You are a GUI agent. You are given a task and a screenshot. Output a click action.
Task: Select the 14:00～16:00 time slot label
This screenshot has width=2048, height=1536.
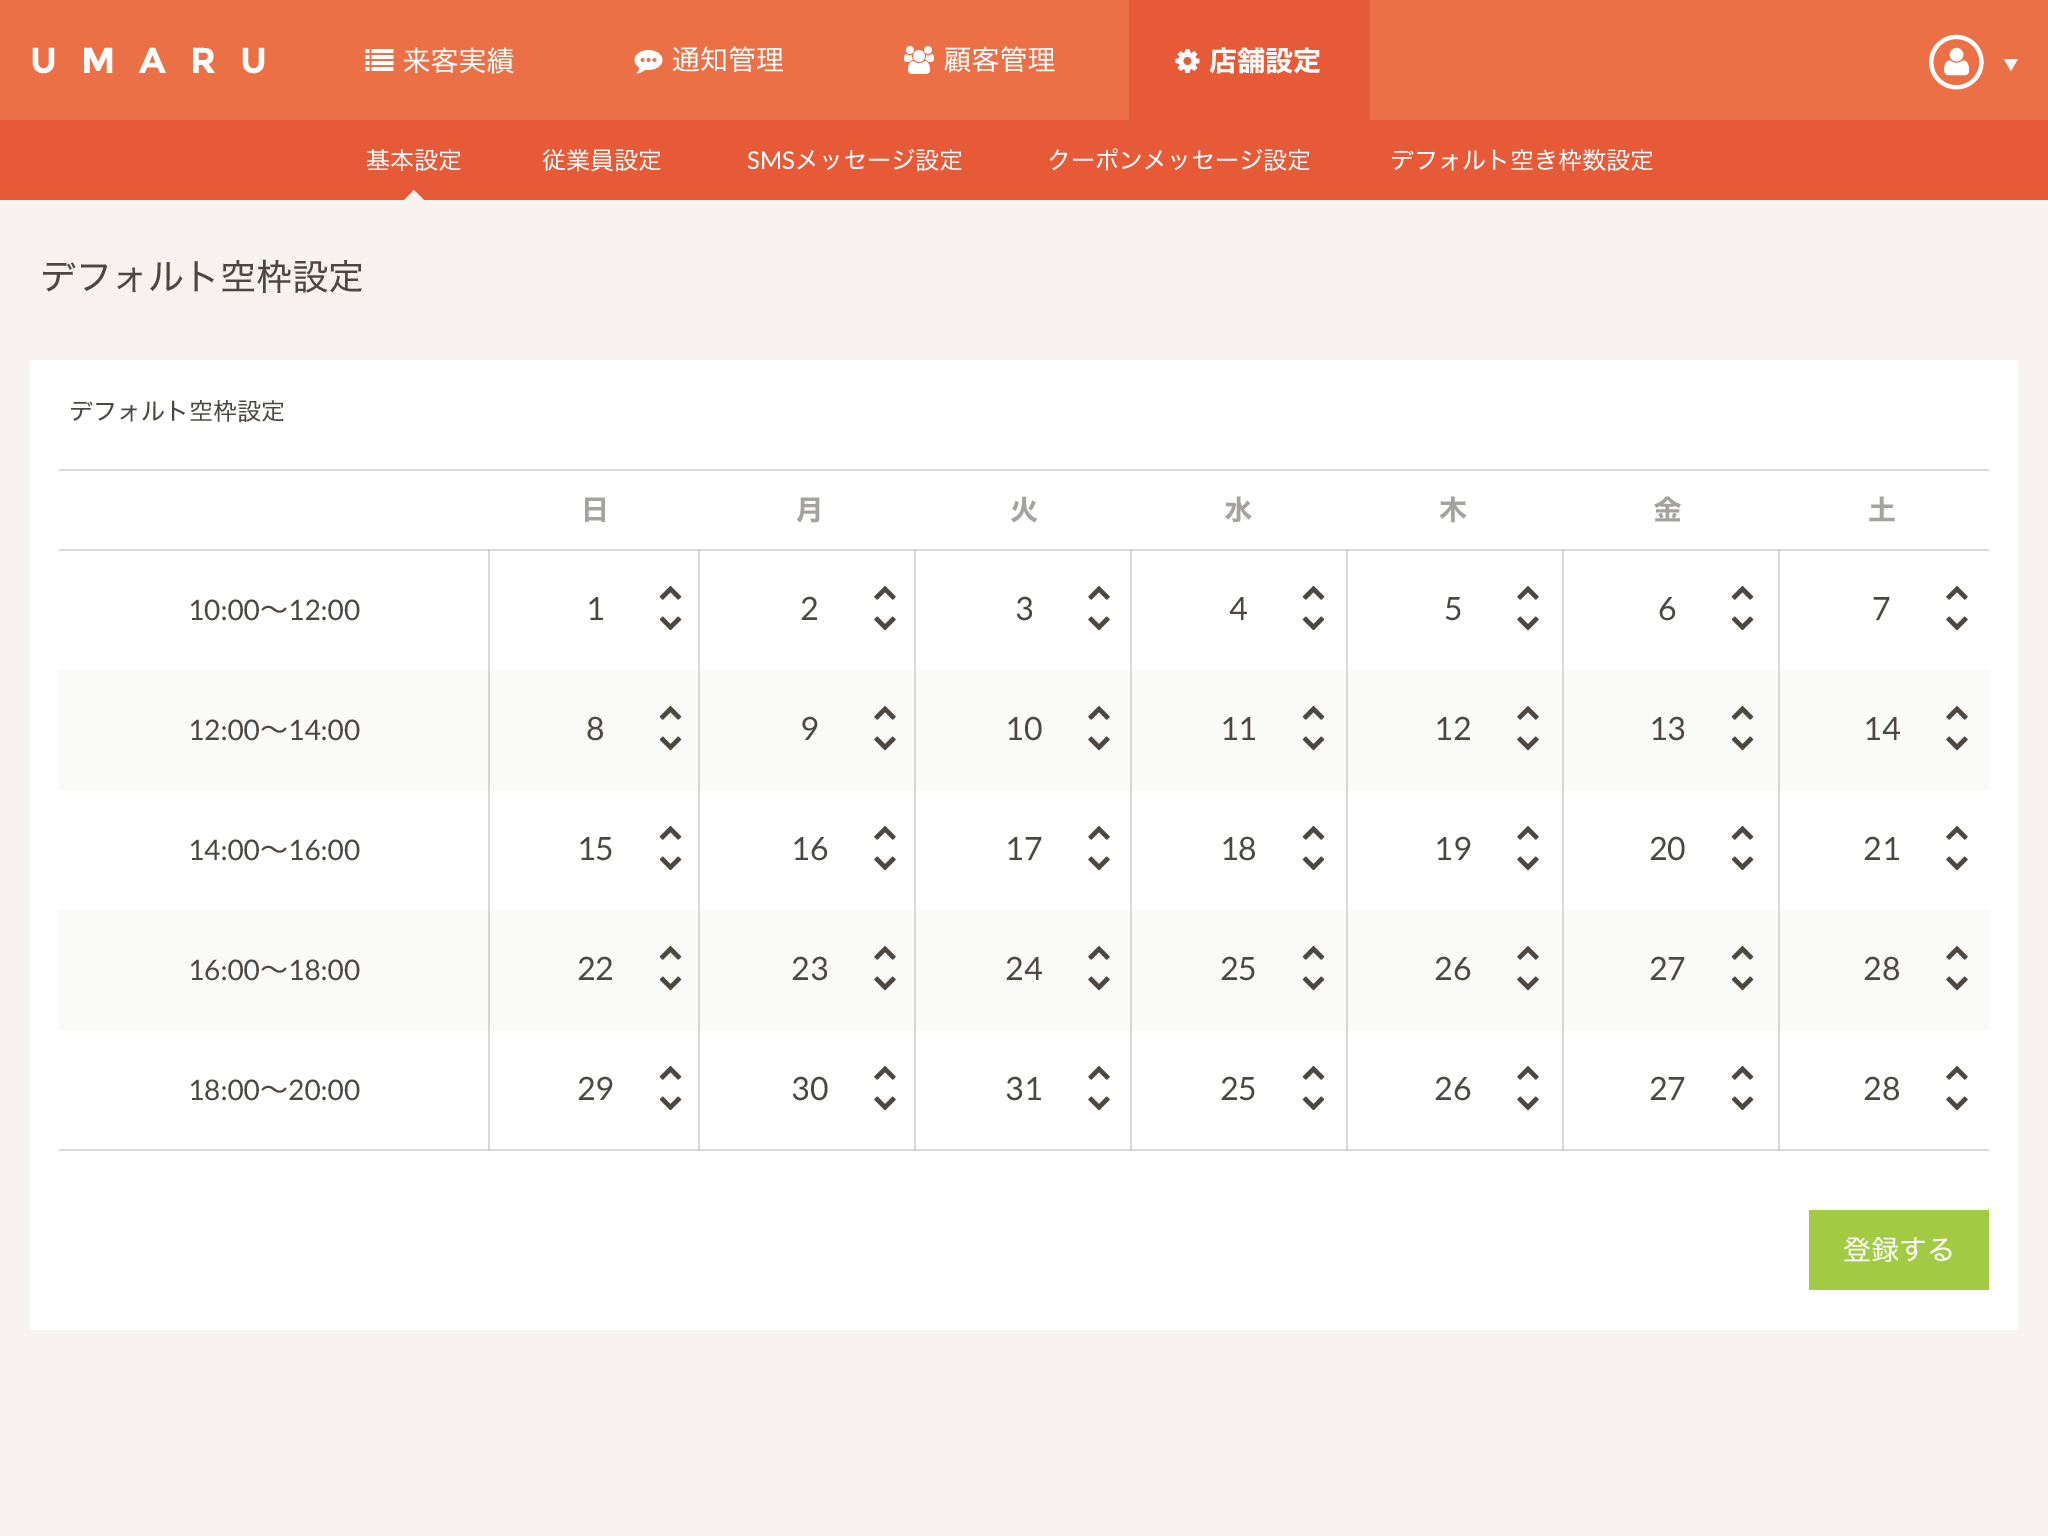(274, 850)
